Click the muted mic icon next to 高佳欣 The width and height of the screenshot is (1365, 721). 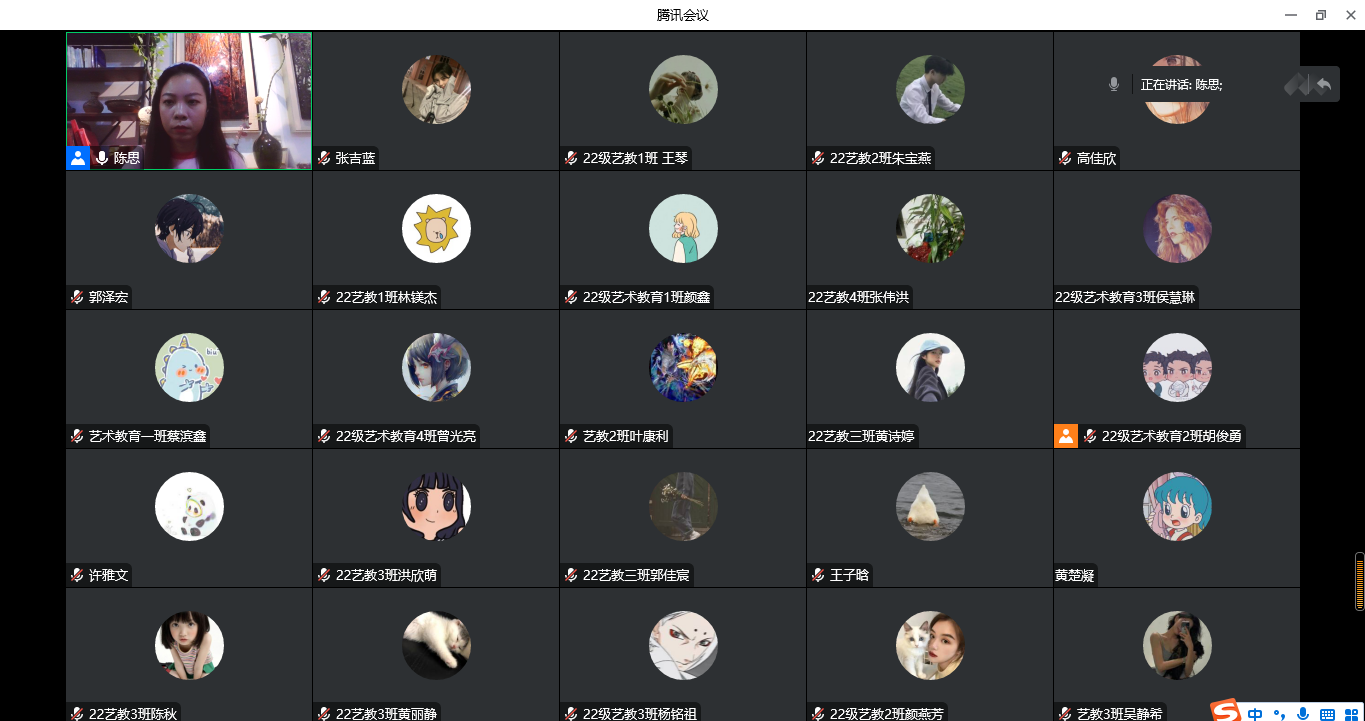[1065, 158]
